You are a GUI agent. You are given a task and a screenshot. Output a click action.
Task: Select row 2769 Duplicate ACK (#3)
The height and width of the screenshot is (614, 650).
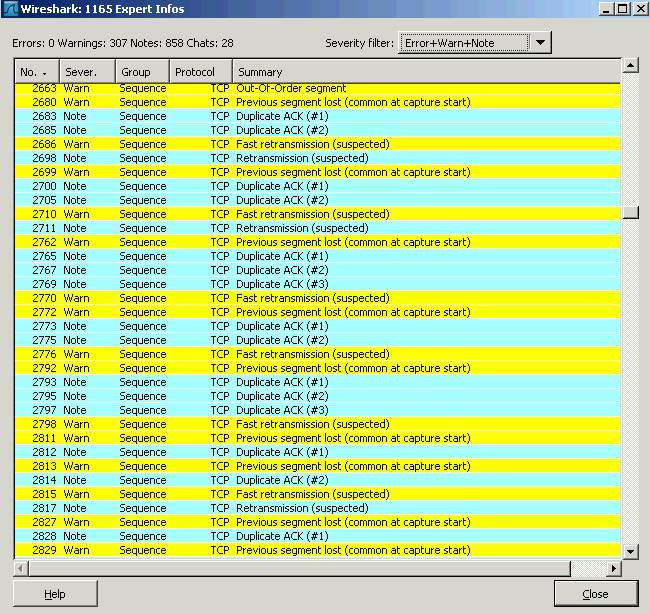pos(318,284)
